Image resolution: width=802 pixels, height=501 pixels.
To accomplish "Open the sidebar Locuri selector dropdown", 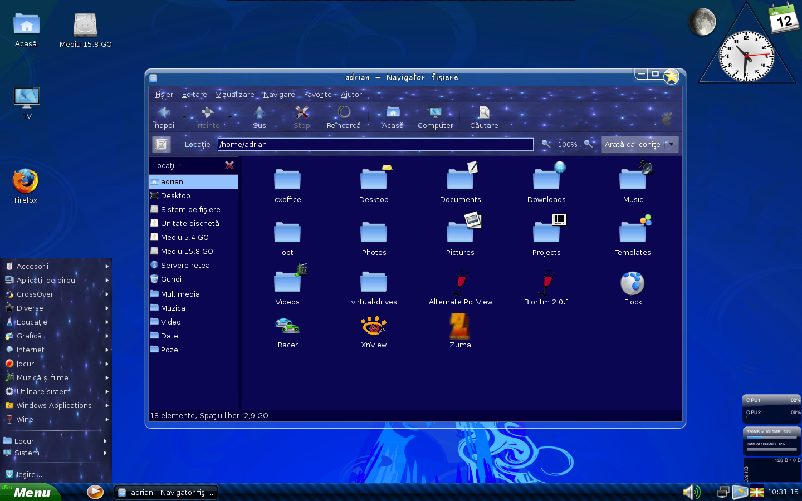I will pos(169,166).
